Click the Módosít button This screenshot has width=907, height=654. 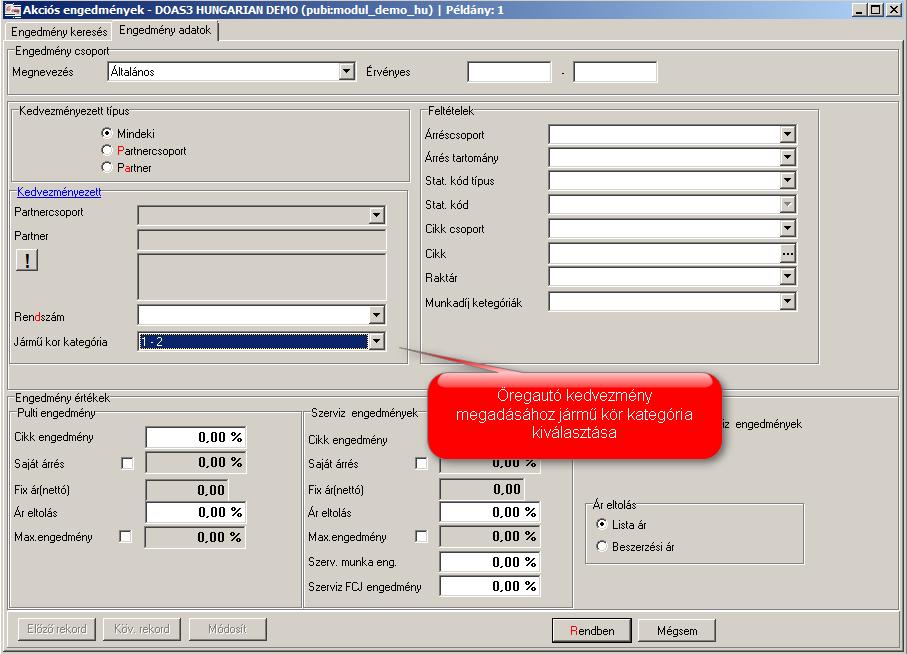(x=227, y=629)
